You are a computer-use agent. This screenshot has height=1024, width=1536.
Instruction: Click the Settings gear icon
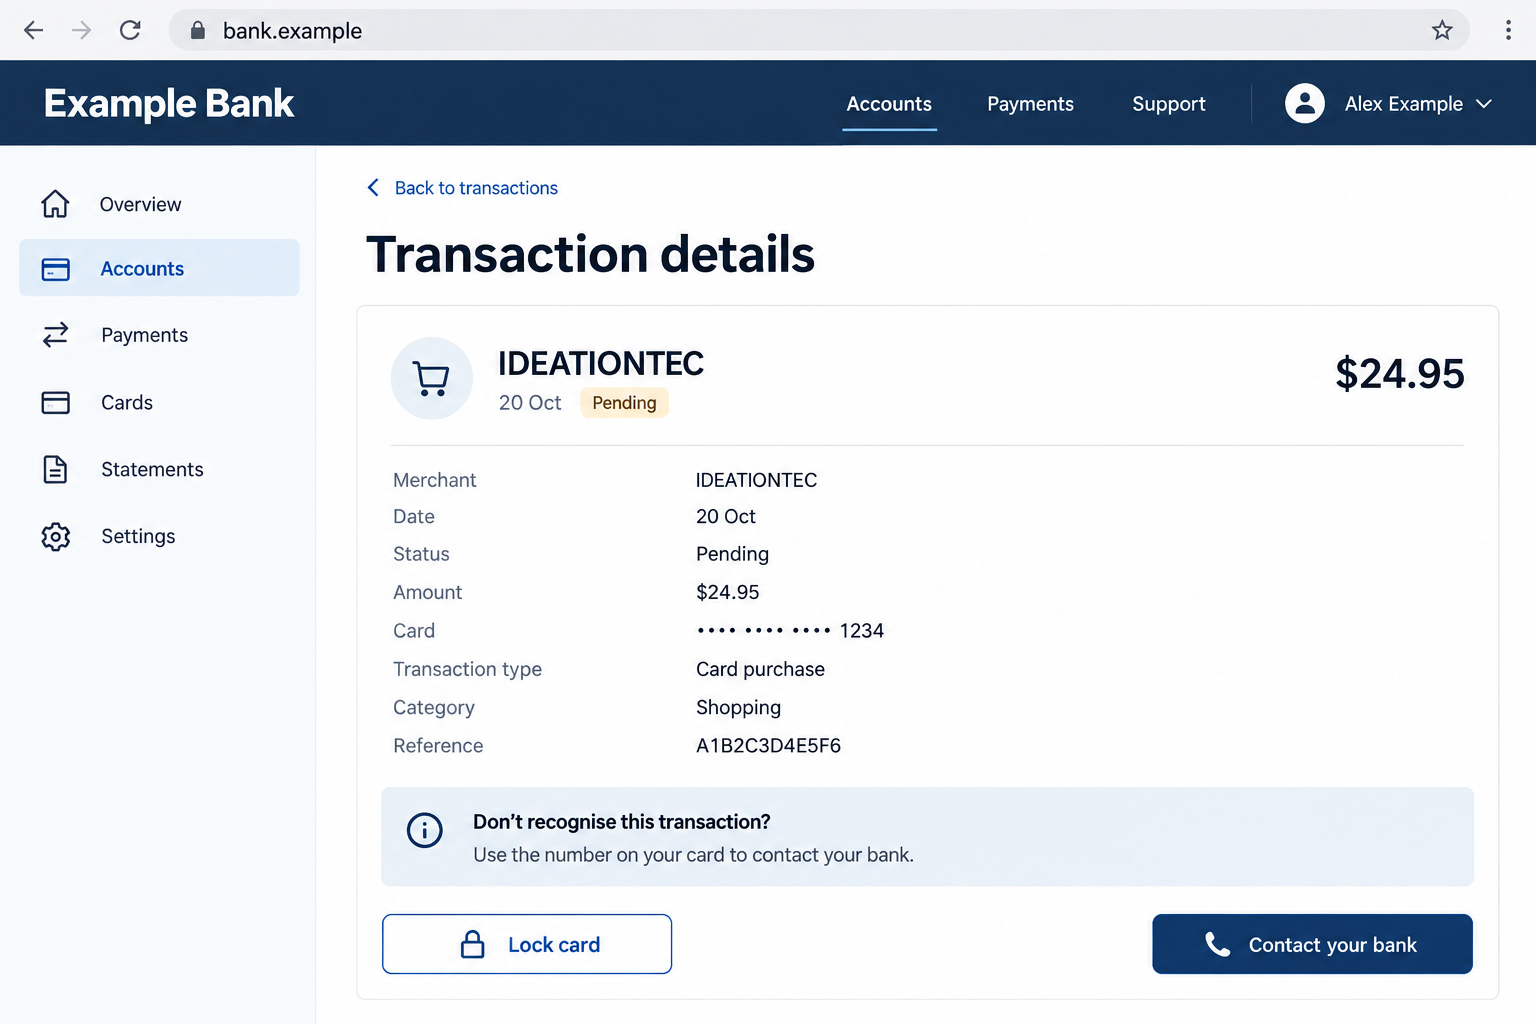[56, 537]
